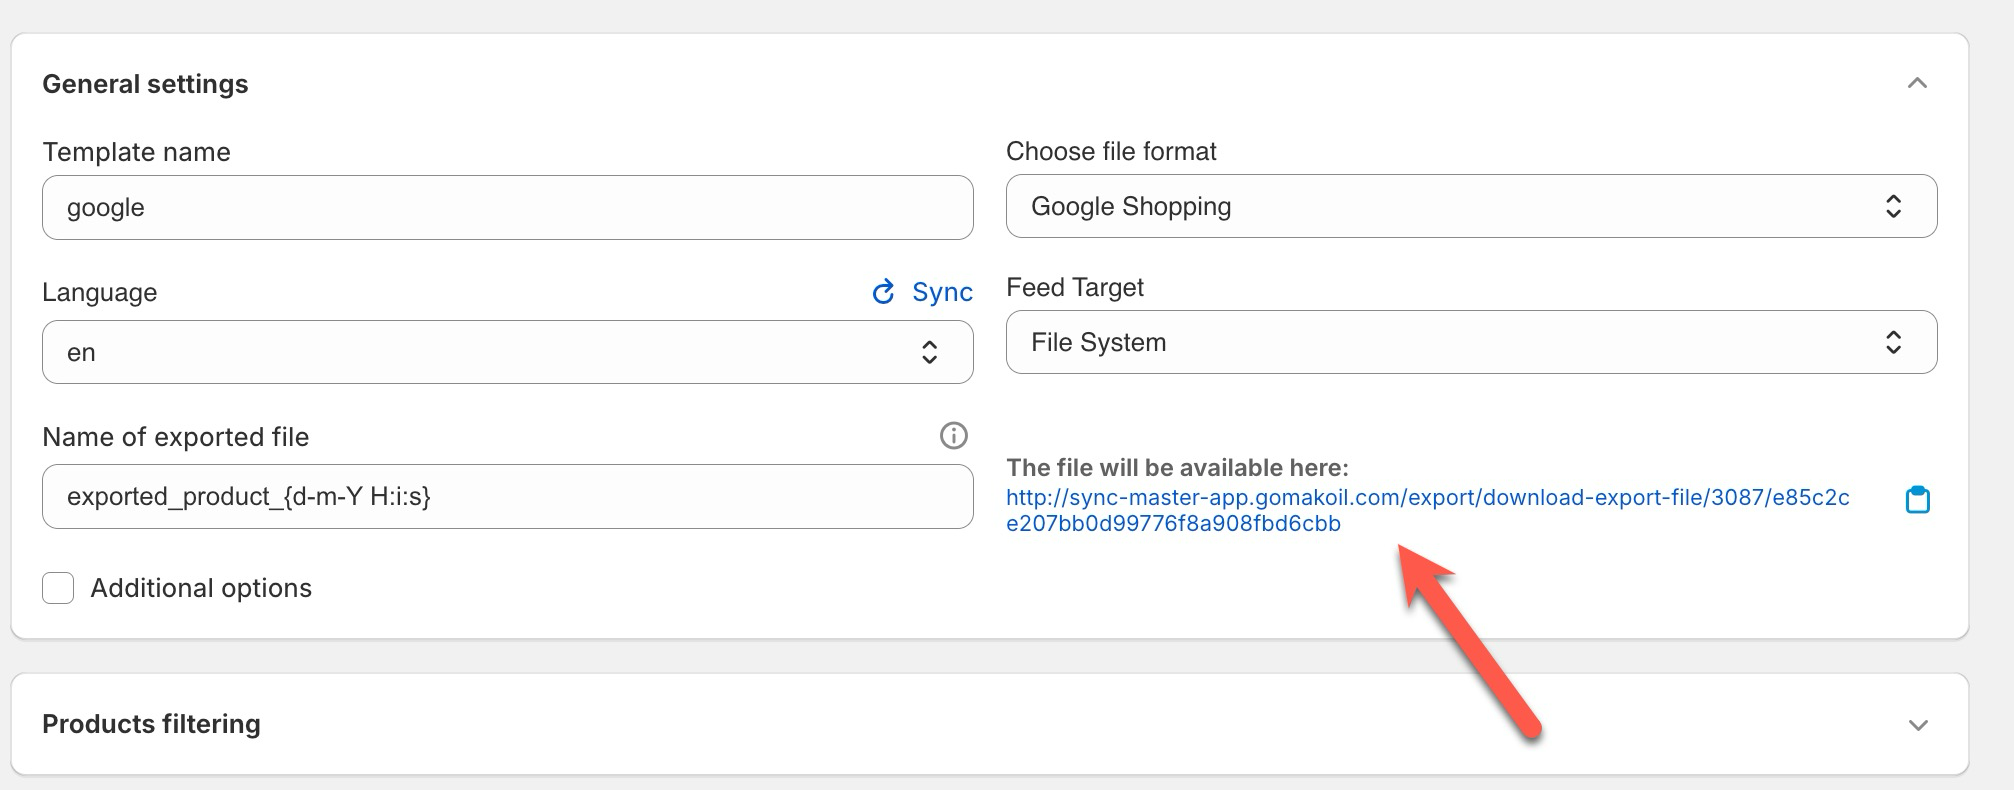Open the Language dropdown

[507, 352]
